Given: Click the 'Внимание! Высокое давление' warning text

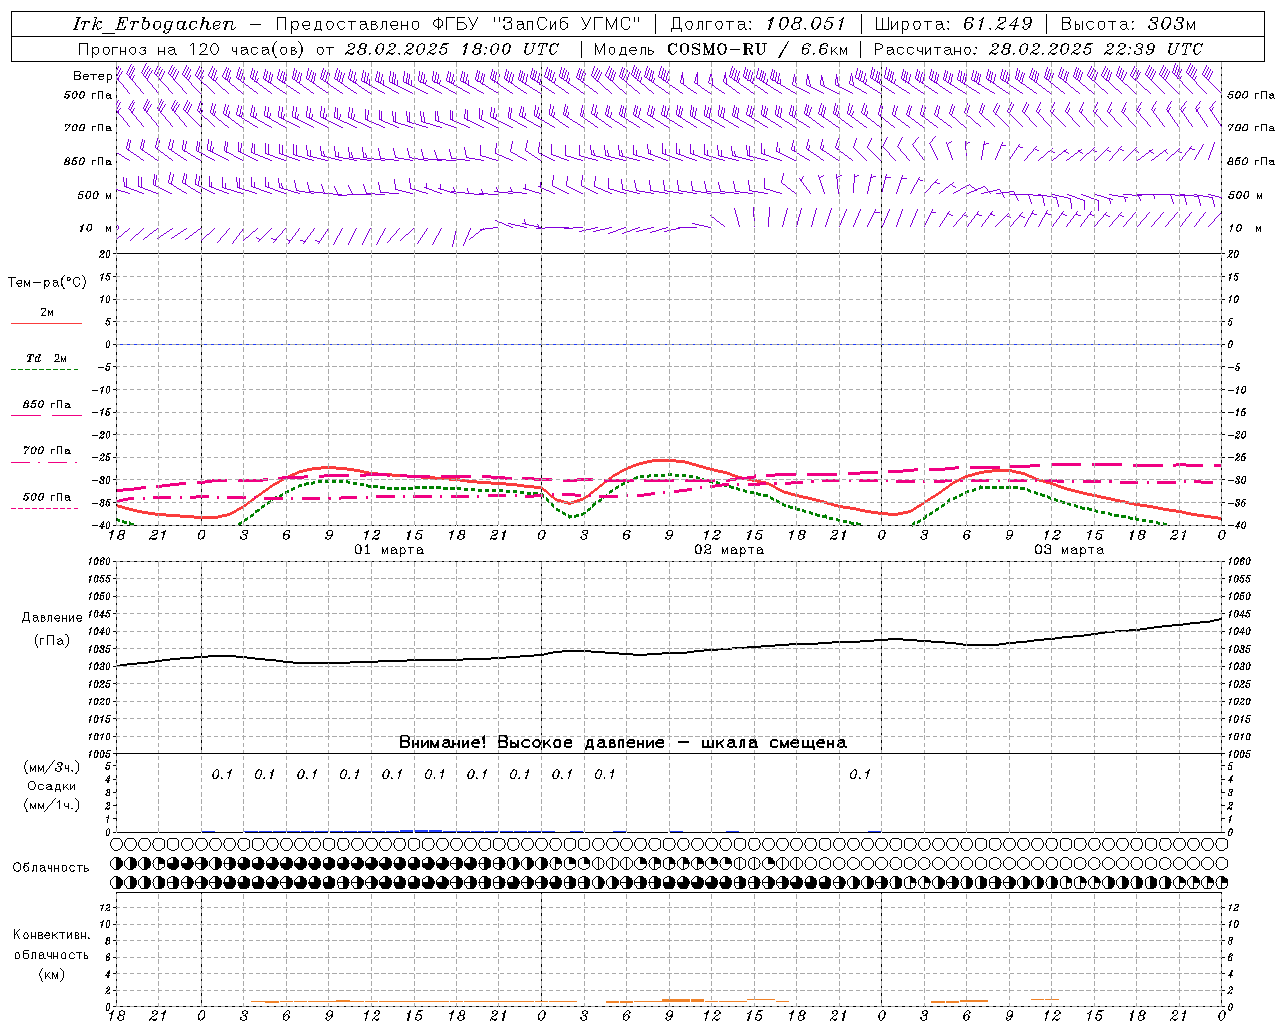Looking at the screenshot, I should pos(531,742).
